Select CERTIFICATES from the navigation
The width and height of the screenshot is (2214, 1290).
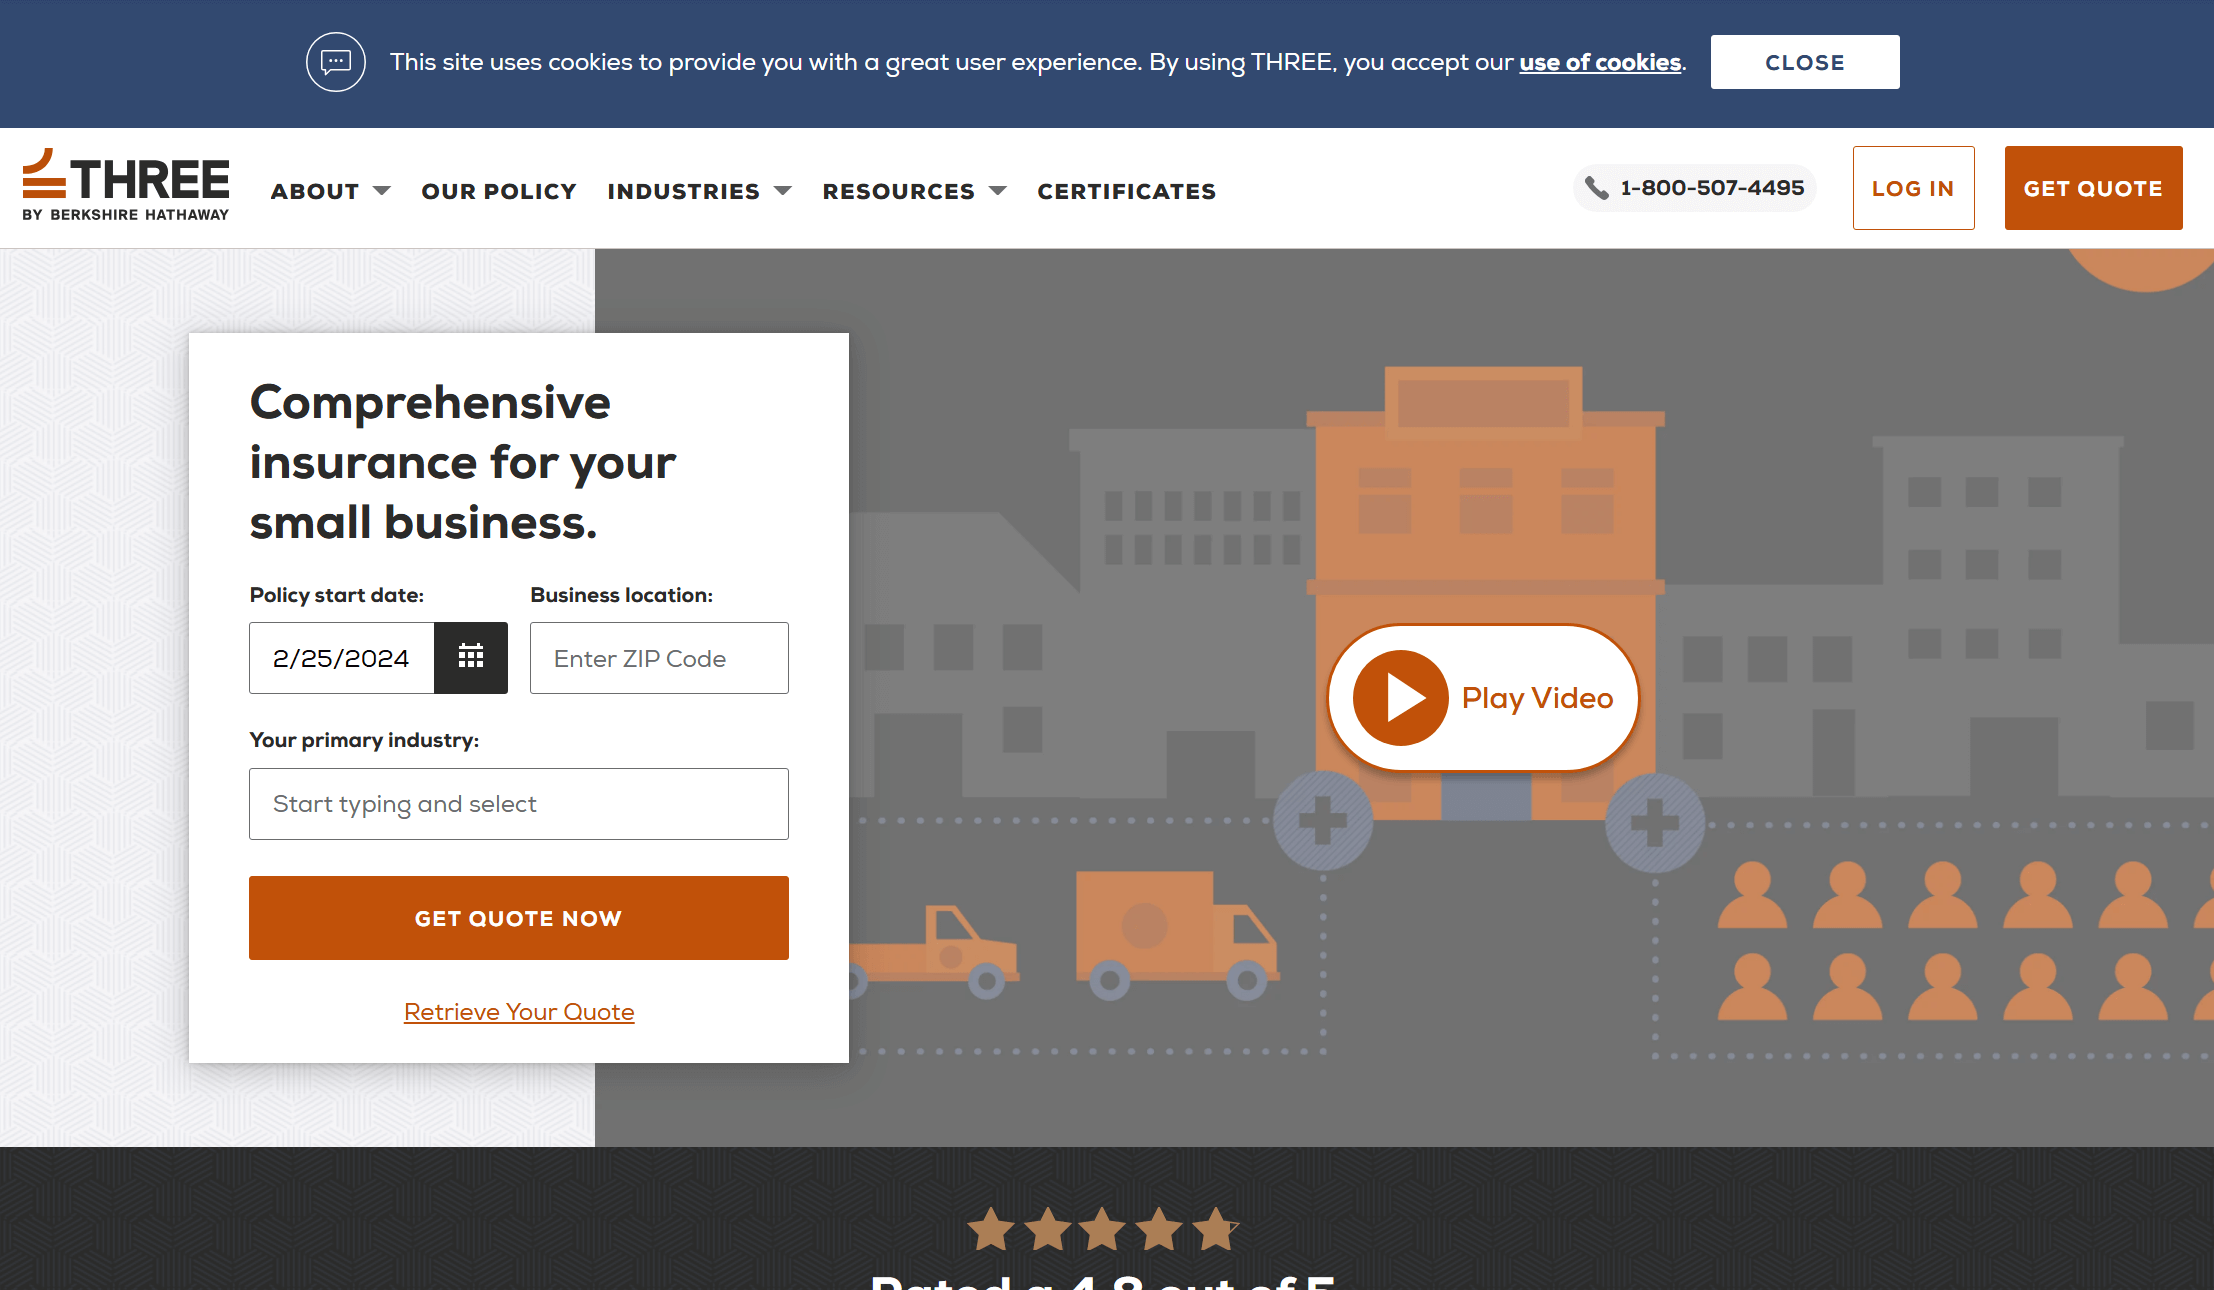pyautogui.click(x=1126, y=190)
